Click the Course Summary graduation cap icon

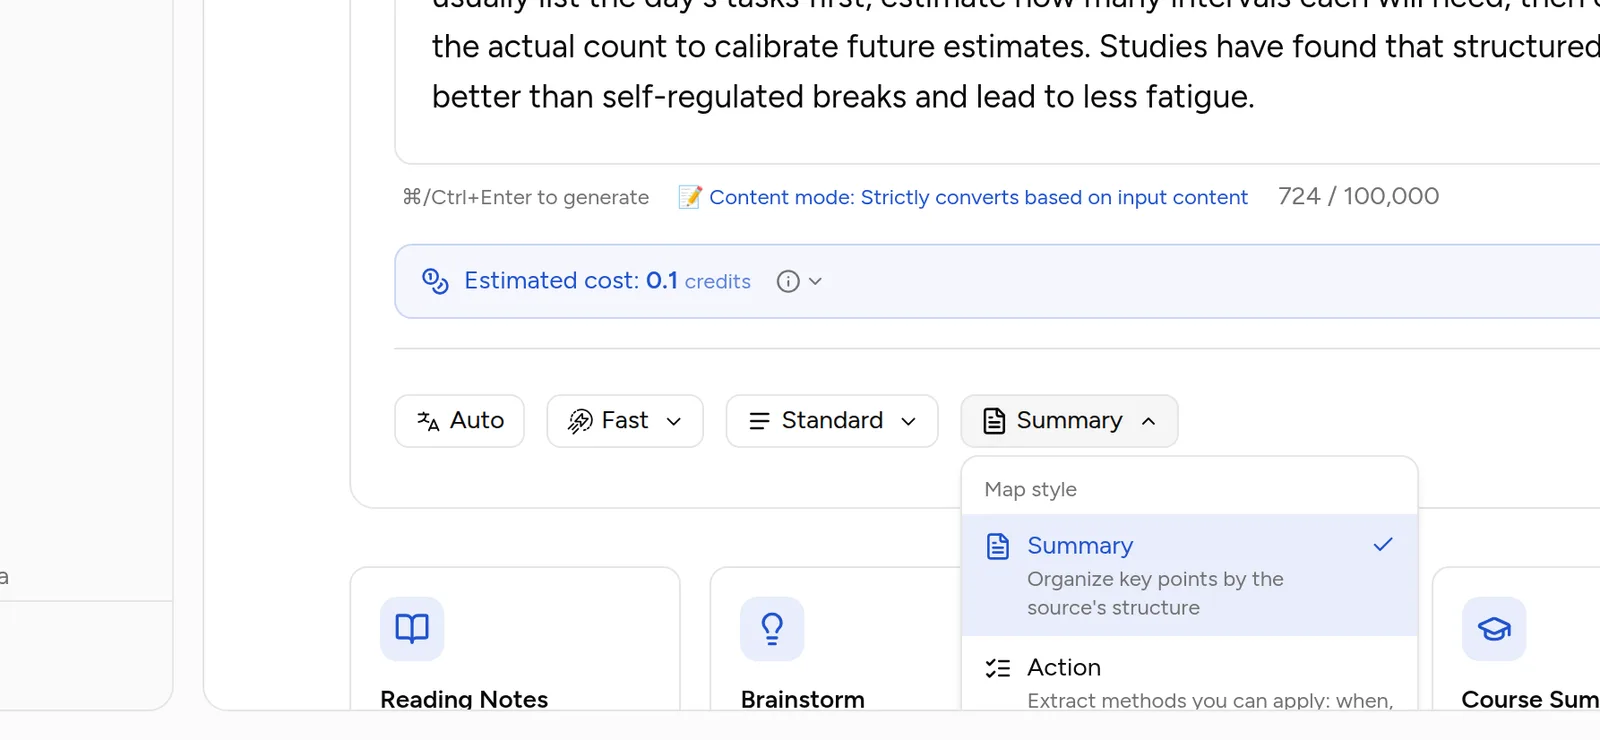coord(1494,628)
